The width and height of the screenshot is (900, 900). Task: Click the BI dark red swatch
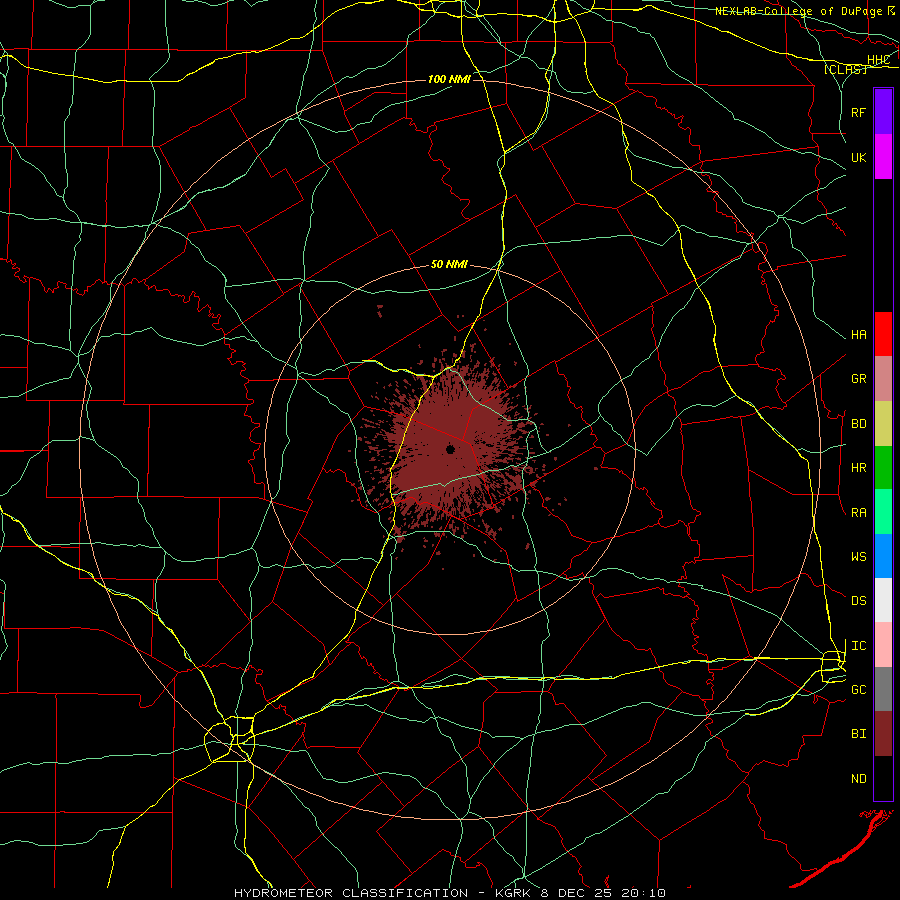click(883, 734)
